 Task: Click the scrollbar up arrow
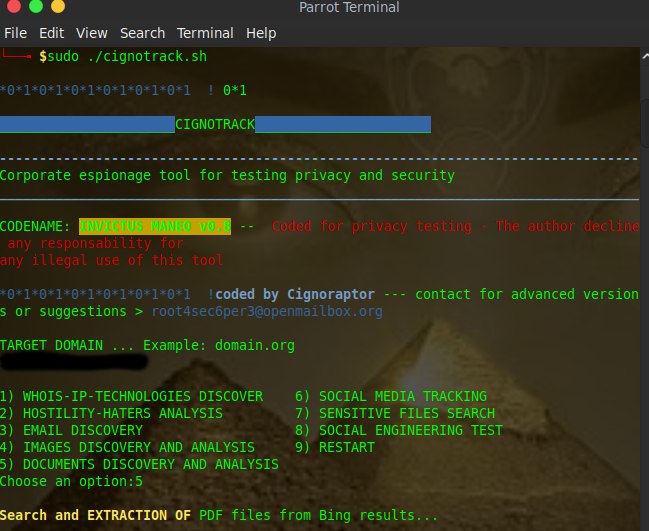click(645, 56)
